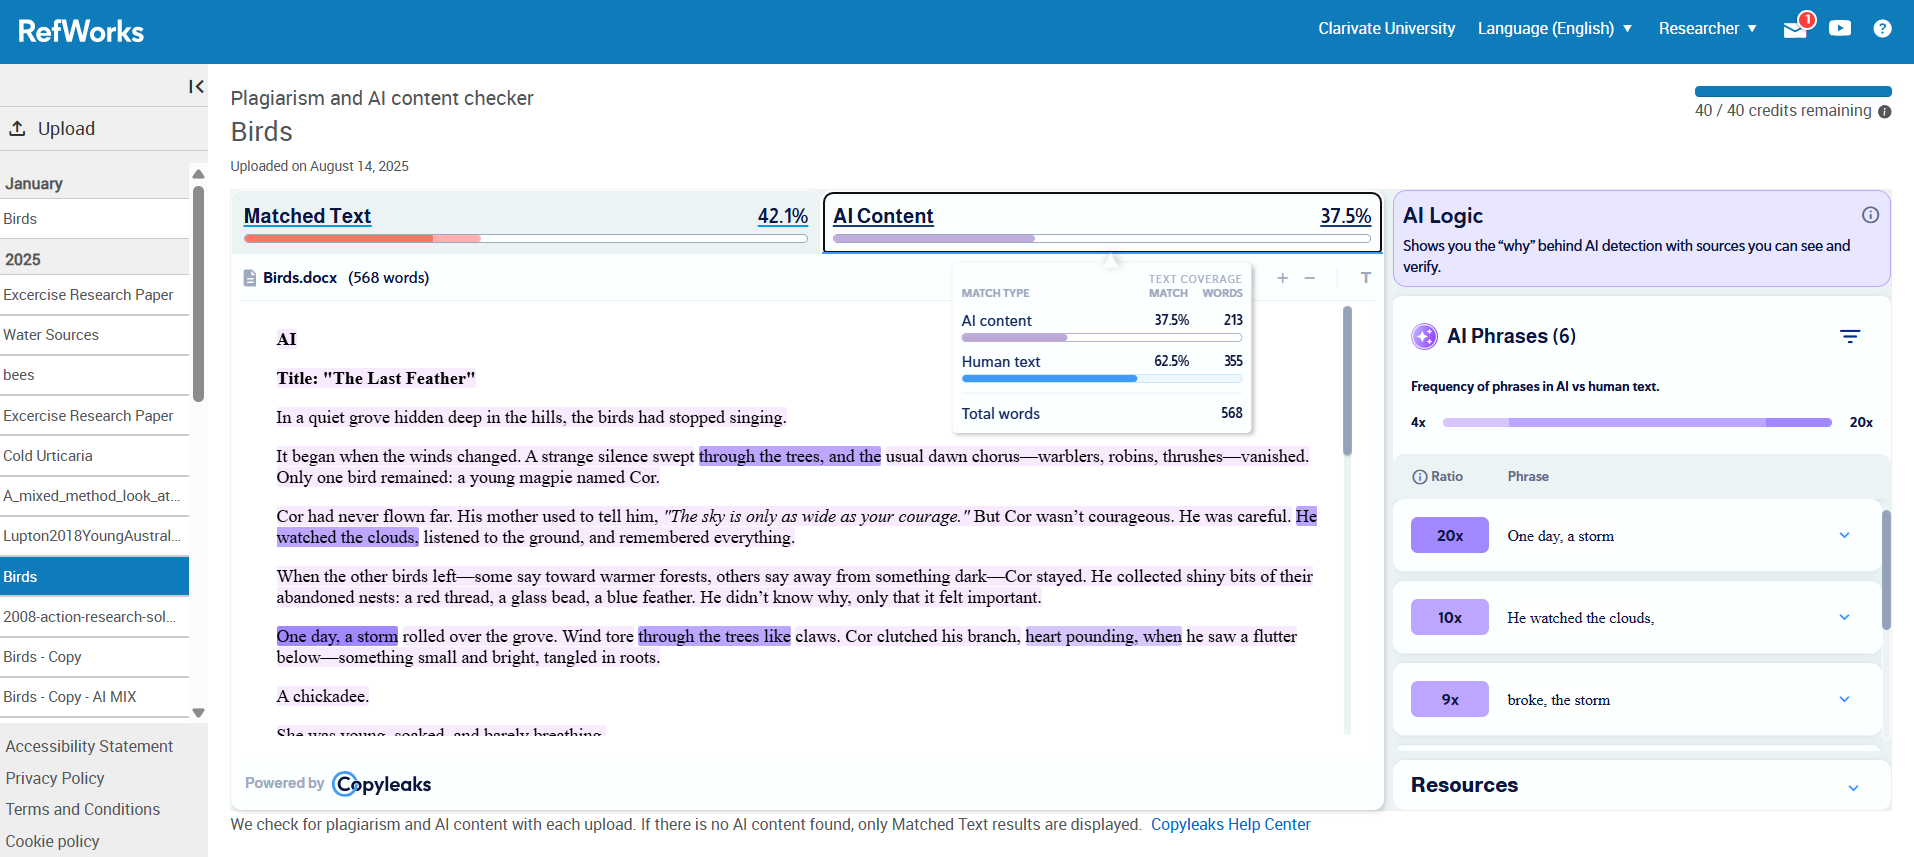
Task: Open A_mixed_method_look_at... document
Action: point(94,496)
